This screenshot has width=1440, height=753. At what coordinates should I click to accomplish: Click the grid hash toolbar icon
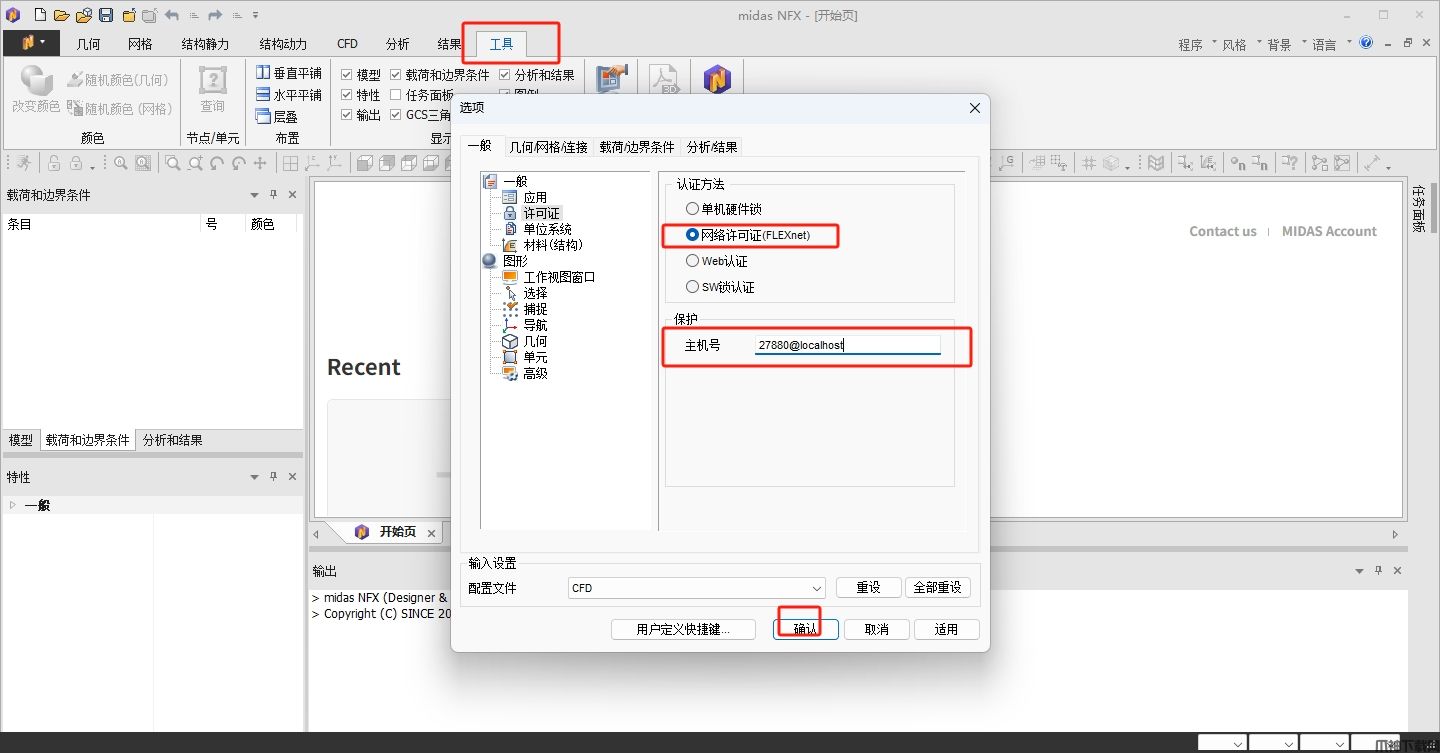coord(1089,163)
